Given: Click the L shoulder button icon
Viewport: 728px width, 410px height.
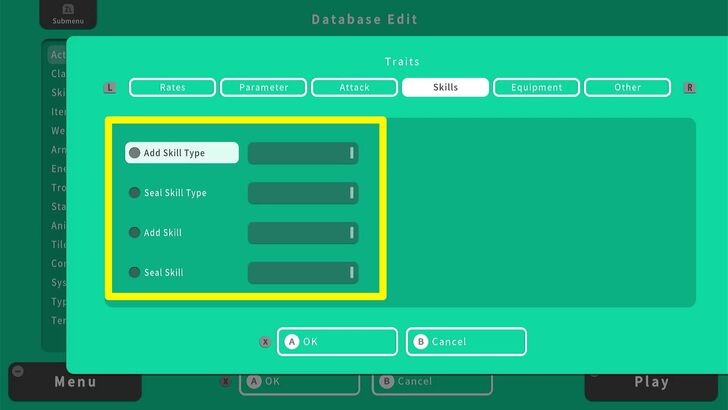Looking at the screenshot, I should pos(110,88).
